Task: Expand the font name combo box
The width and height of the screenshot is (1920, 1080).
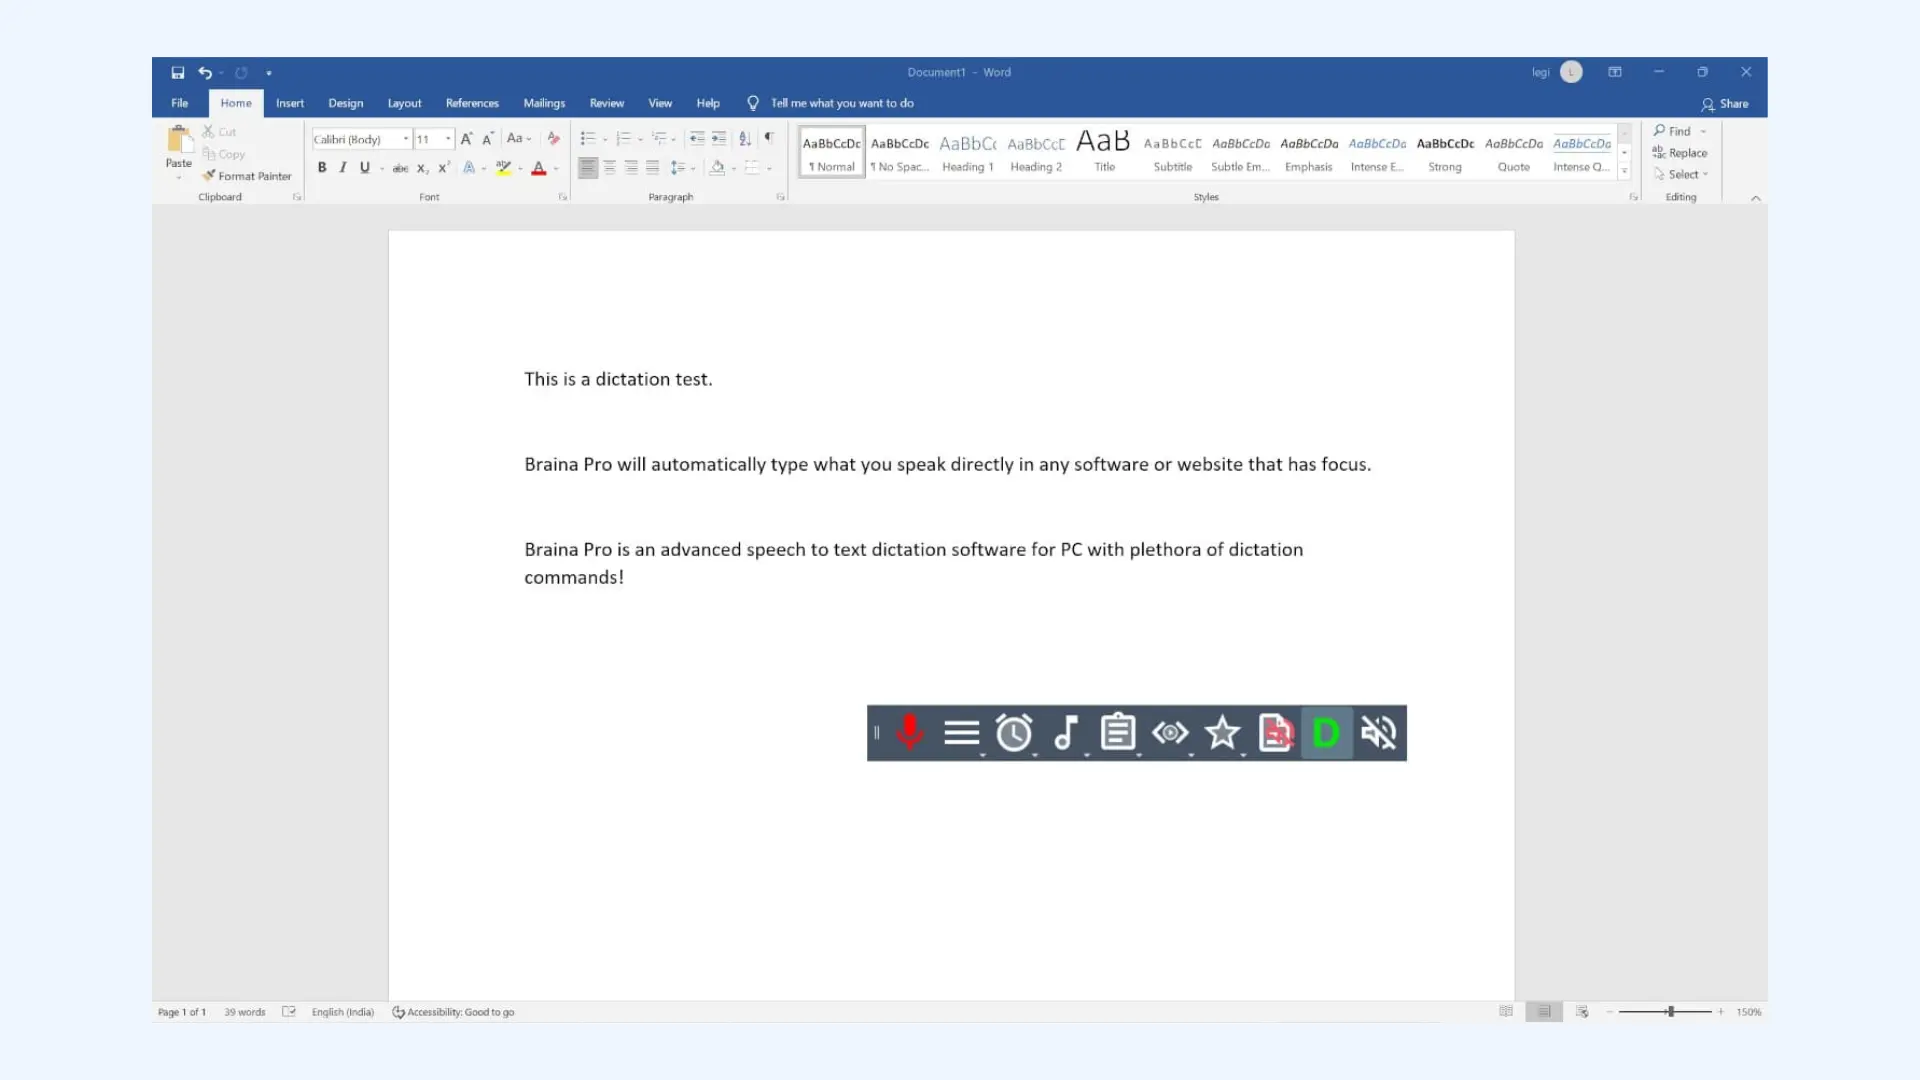Action: pyautogui.click(x=405, y=139)
